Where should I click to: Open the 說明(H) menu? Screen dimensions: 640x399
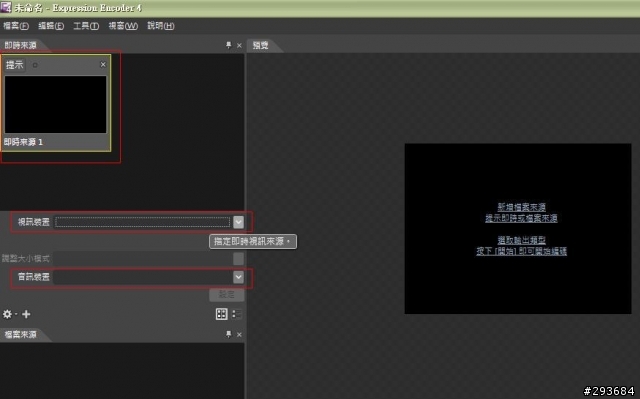pyautogui.click(x=161, y=26)
